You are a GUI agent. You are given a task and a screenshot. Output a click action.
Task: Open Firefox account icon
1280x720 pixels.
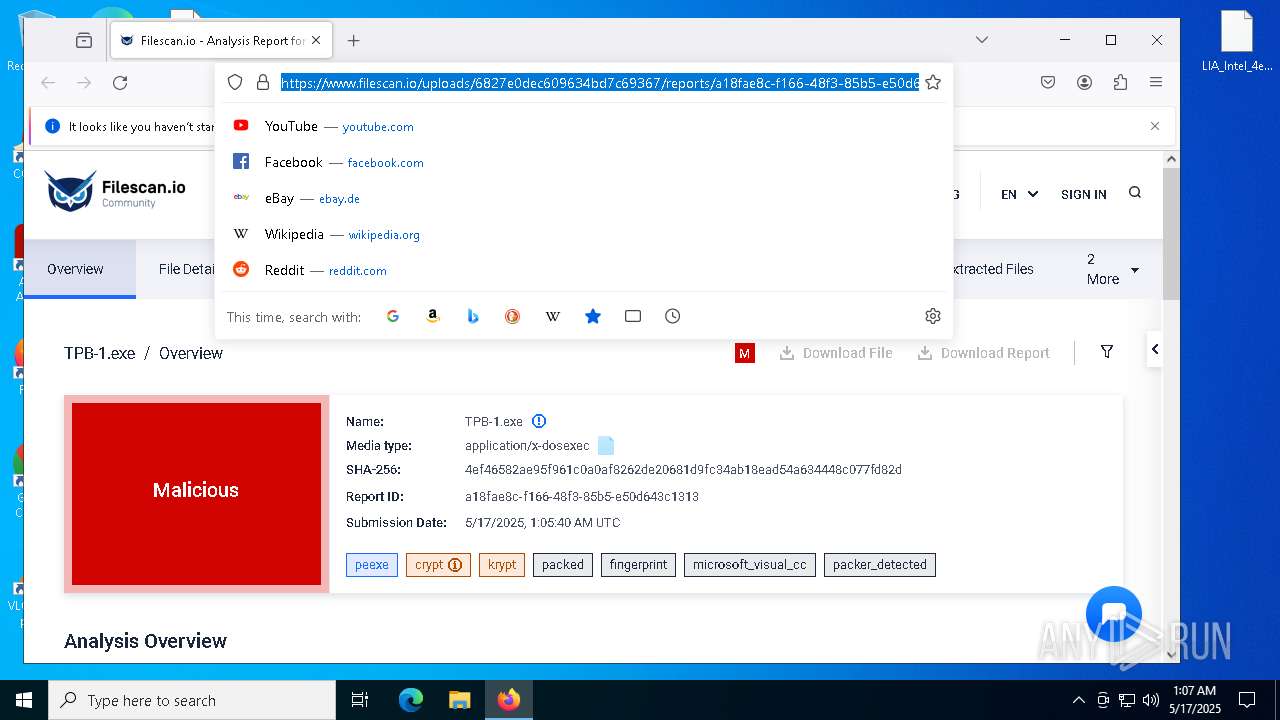pos(1084,83)
